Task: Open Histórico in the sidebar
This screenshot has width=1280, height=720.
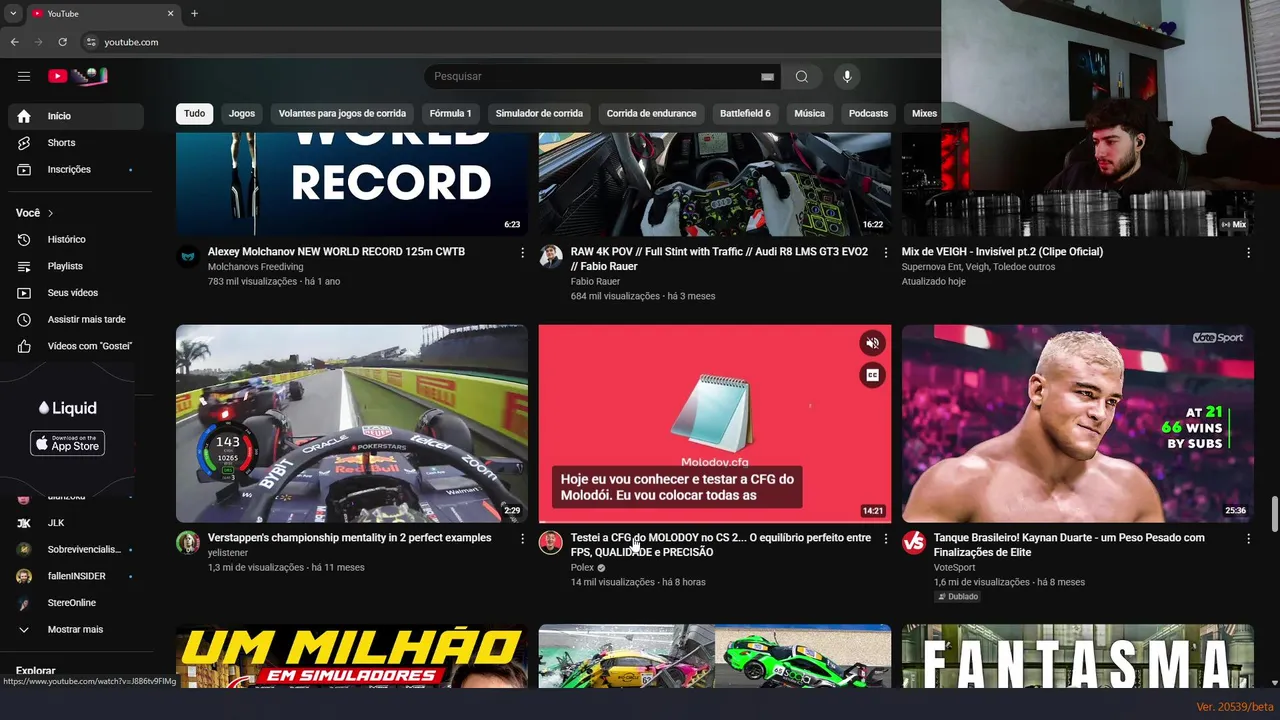Action: (x=76, y=239)
